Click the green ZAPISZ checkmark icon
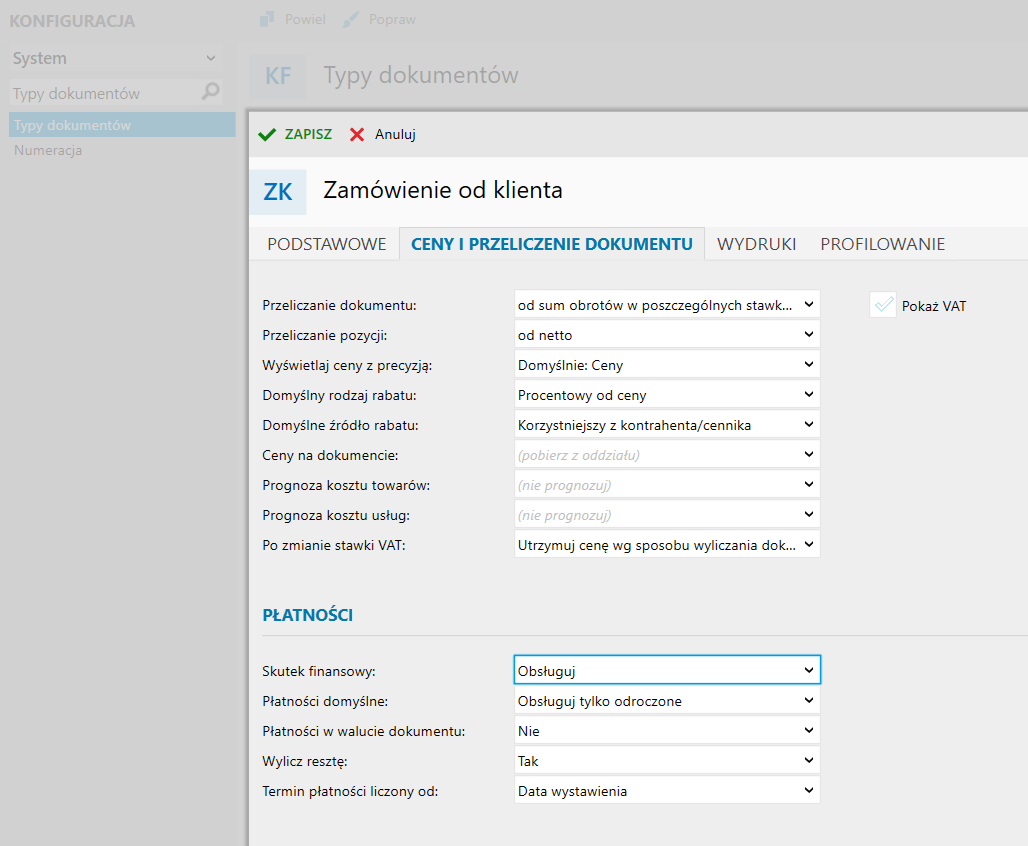Viewport: 1028px width, 846px height. pos(267,135)
